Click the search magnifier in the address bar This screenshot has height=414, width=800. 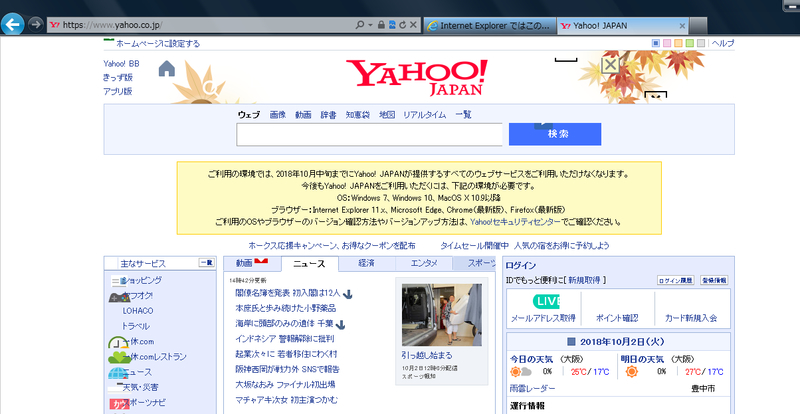pyautogui.click(x=360, y=25)
